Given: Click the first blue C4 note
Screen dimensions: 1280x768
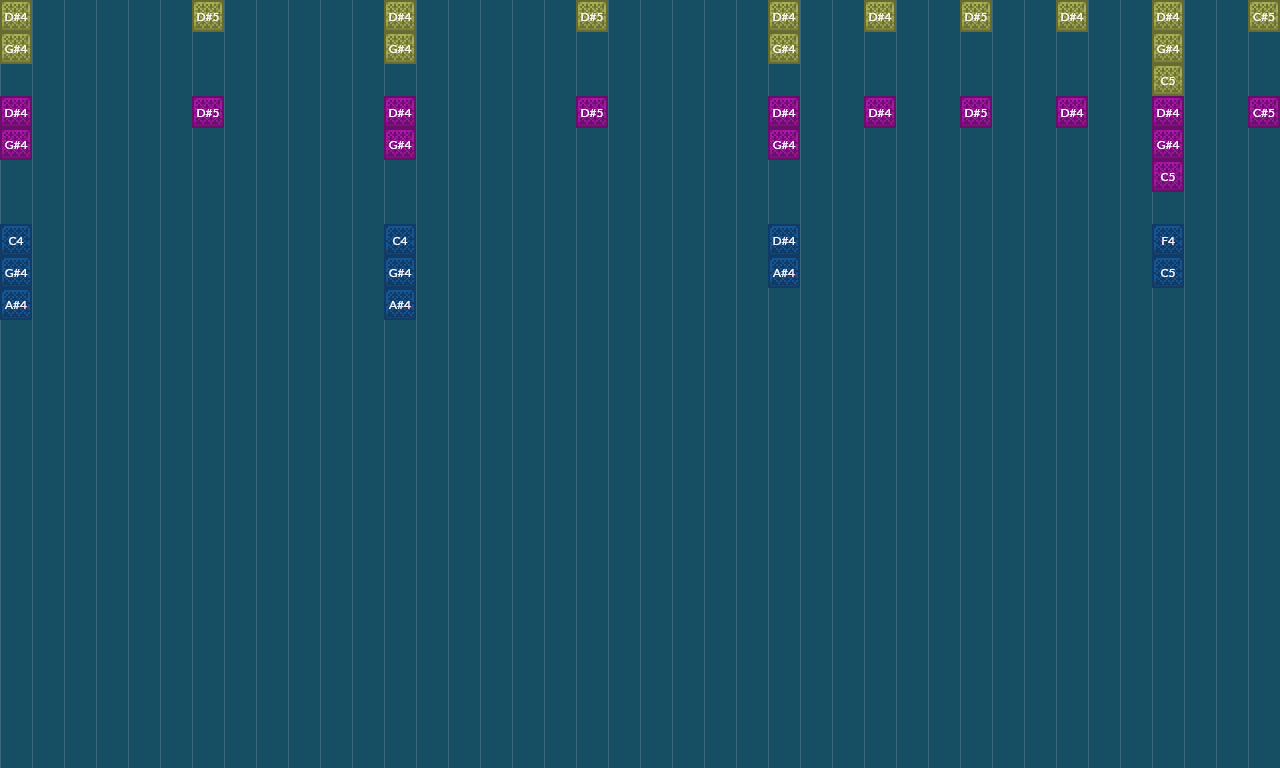Looking at the screenshot, I should pos(16,240).
